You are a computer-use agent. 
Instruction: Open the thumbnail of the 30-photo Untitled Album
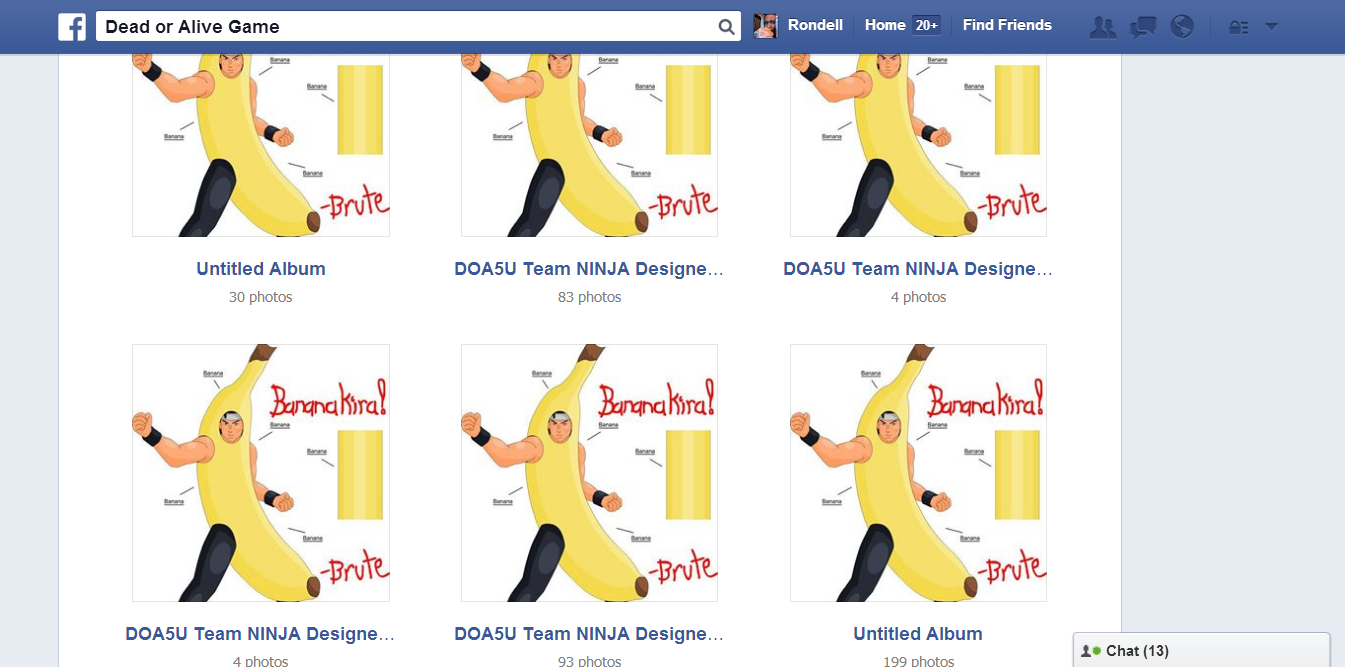pos(261,145)
